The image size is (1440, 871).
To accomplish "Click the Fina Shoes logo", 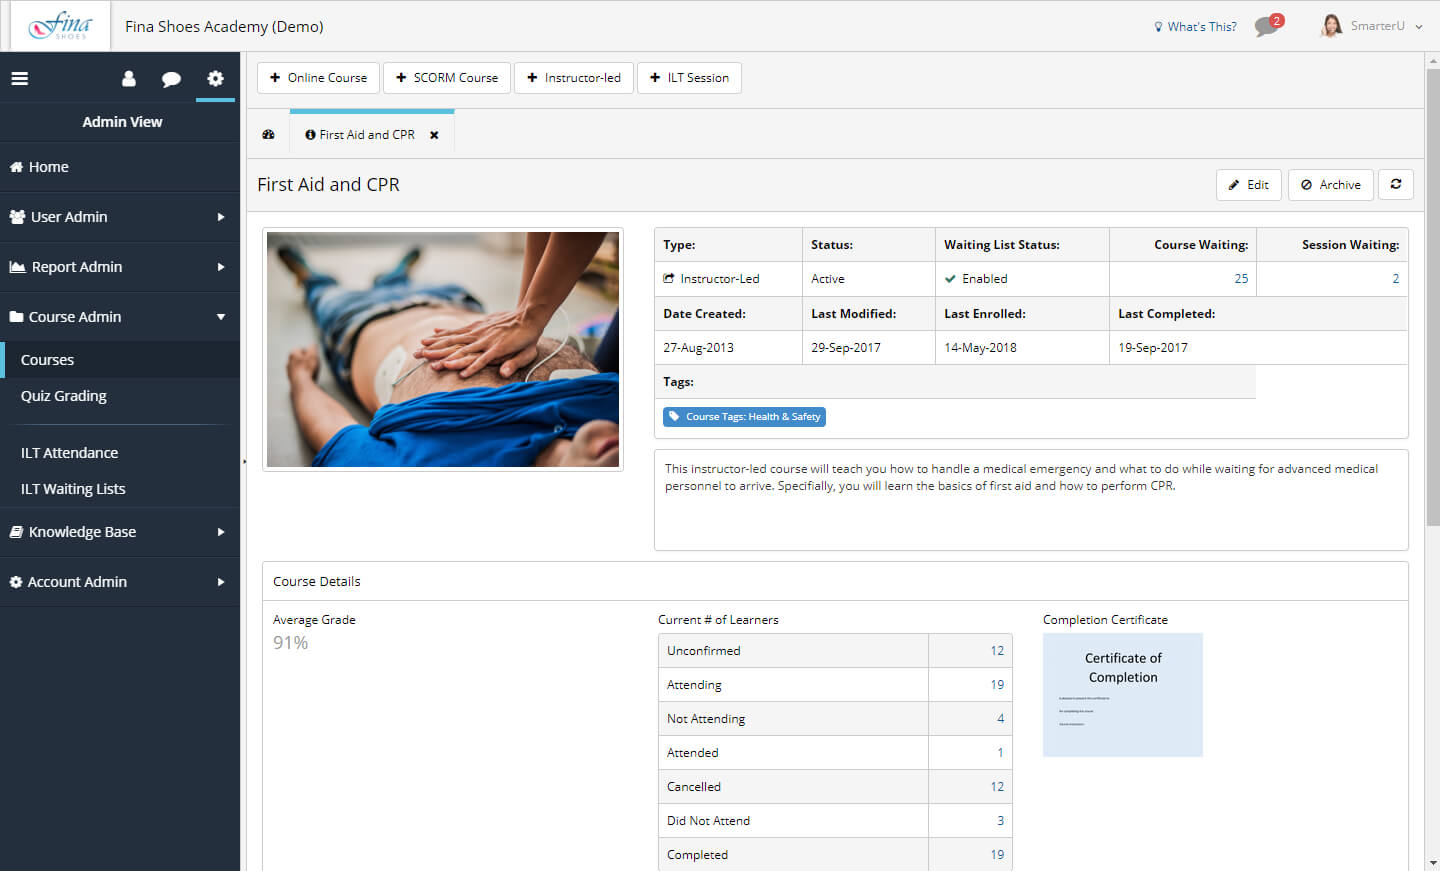I will [60, 26].
